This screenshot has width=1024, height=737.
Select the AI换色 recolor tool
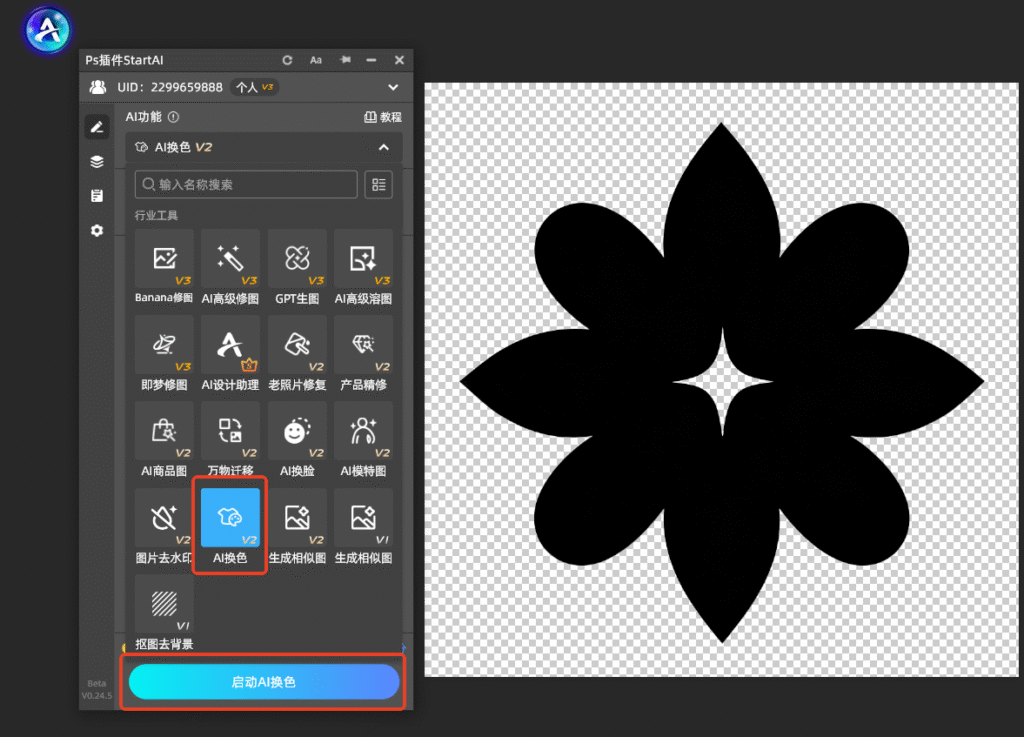pyautogui.click(x=230, y=526)
